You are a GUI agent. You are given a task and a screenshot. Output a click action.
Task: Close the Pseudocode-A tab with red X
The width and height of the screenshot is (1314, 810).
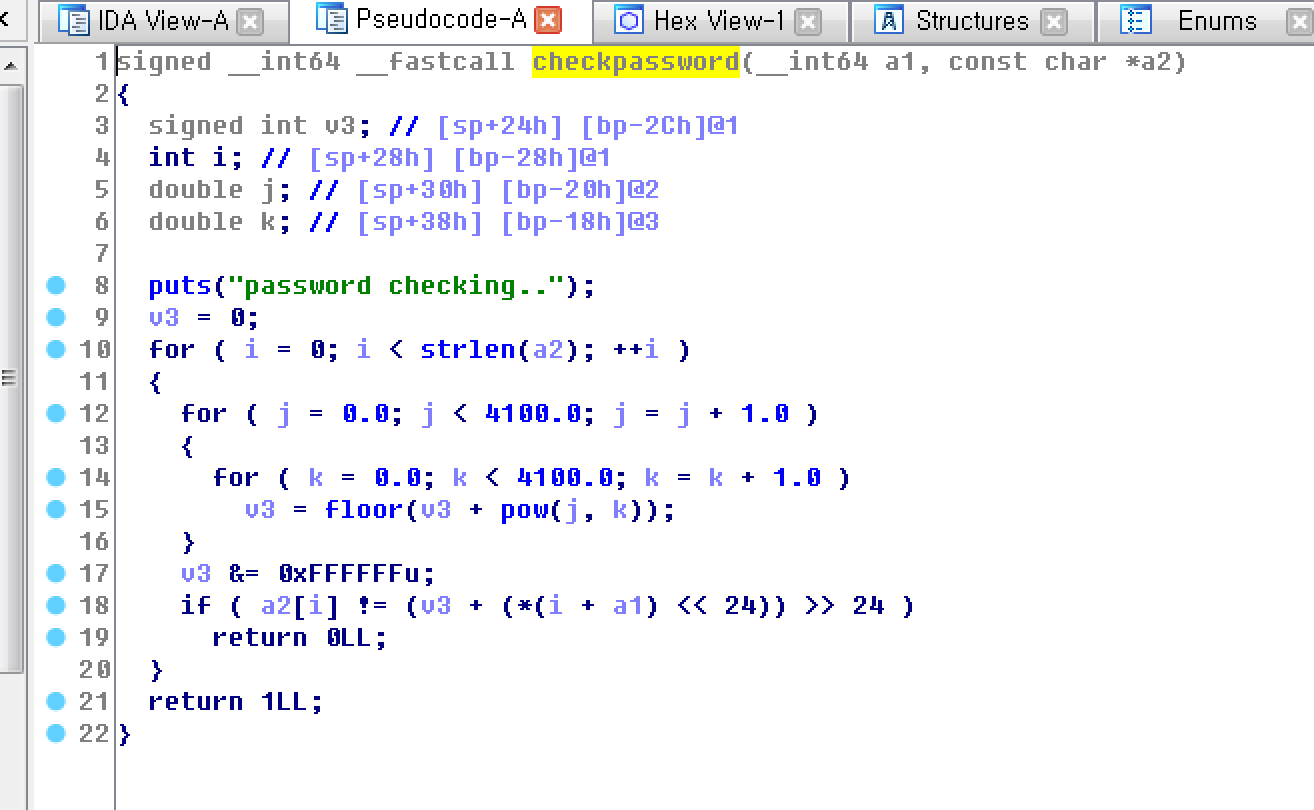click(548, 20)
